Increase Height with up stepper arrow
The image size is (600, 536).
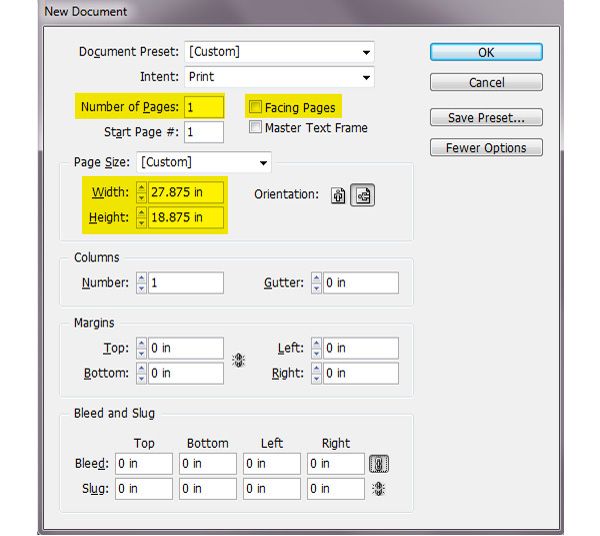click(x=142, y=213)
